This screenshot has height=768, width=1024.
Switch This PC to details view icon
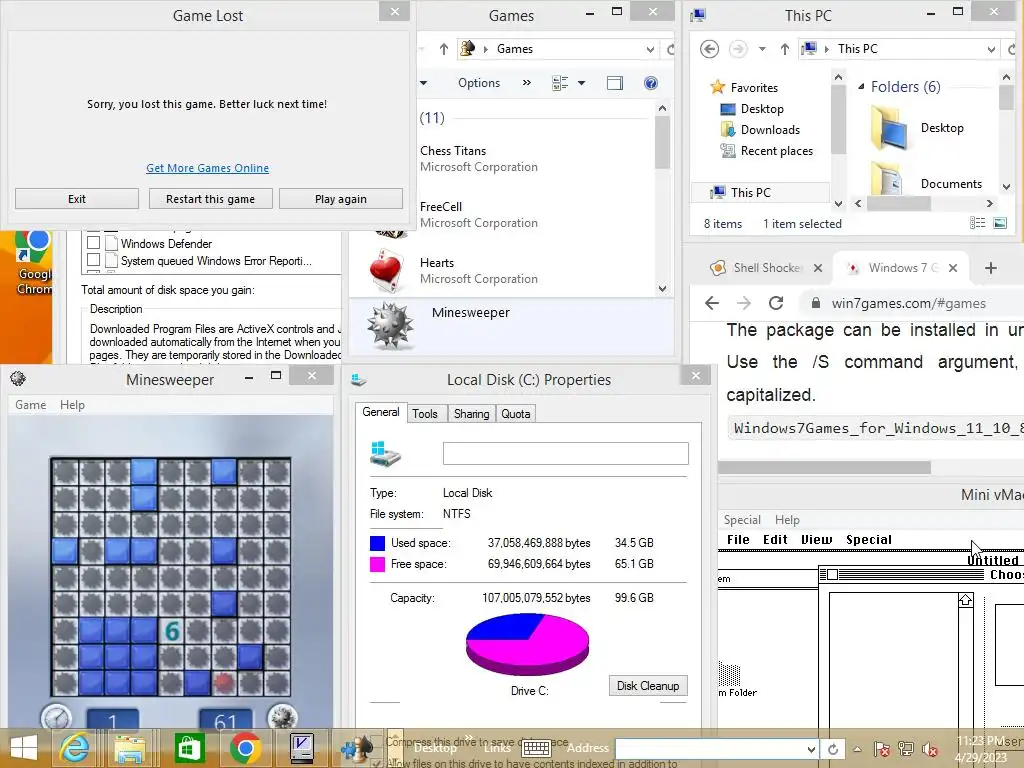tap(977, 223)
